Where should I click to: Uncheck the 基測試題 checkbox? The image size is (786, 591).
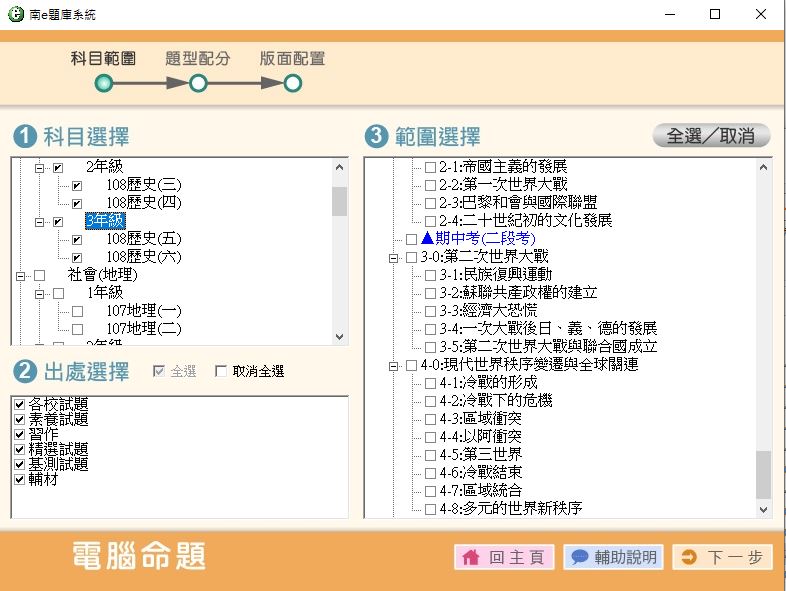coord(20,464)
